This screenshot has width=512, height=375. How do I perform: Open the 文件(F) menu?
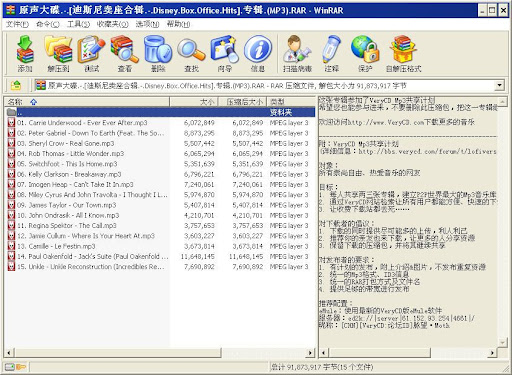tap(17, 24)
